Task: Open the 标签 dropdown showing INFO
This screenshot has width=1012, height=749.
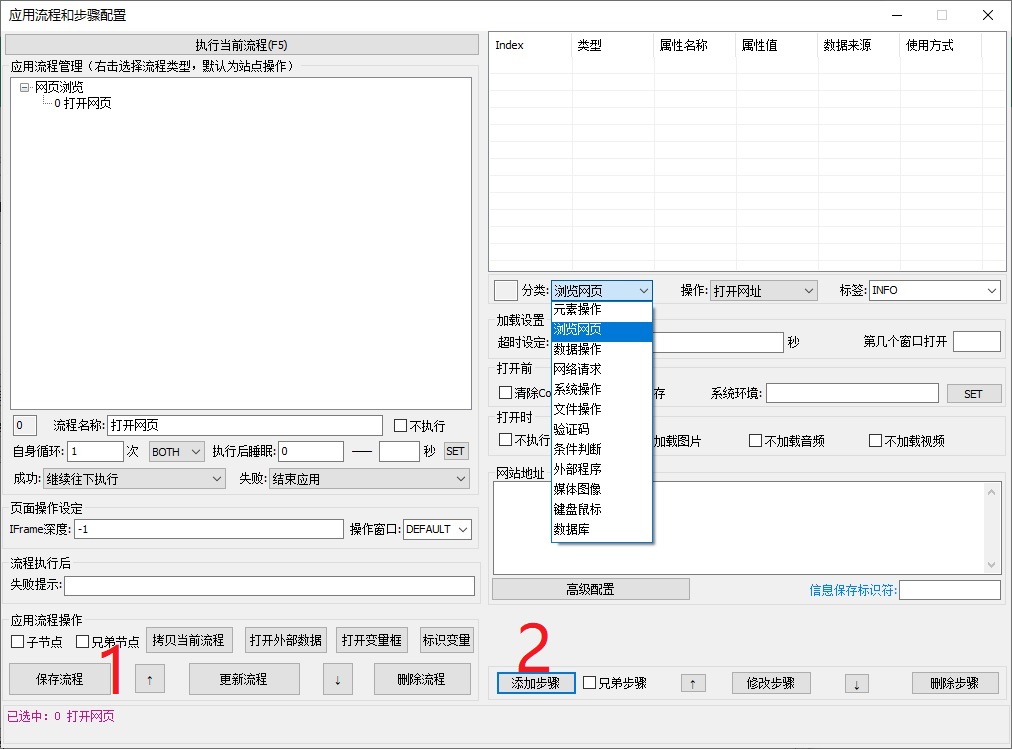Action: pyautogui.click(x=933, y=290)
